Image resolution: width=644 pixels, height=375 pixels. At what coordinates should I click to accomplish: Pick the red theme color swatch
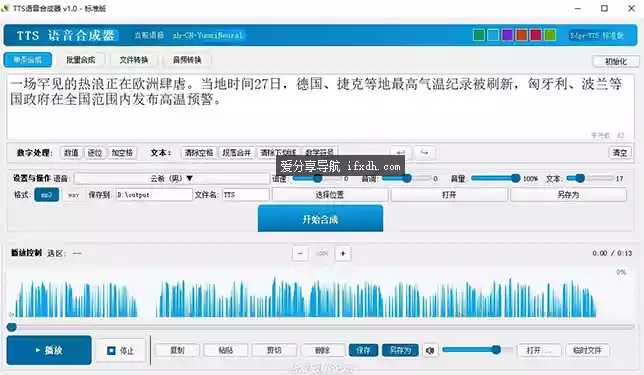[x=536, y=35]
